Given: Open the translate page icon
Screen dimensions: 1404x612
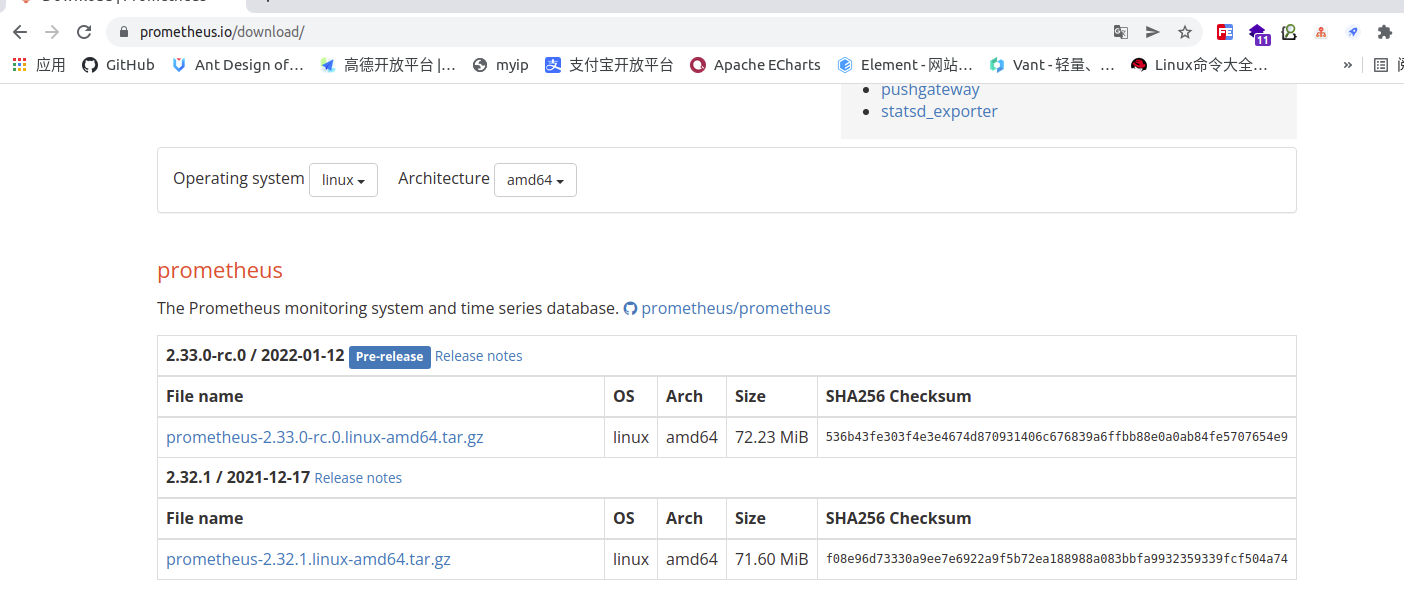Looking at the screenshot, I should tap(1121, 32).
